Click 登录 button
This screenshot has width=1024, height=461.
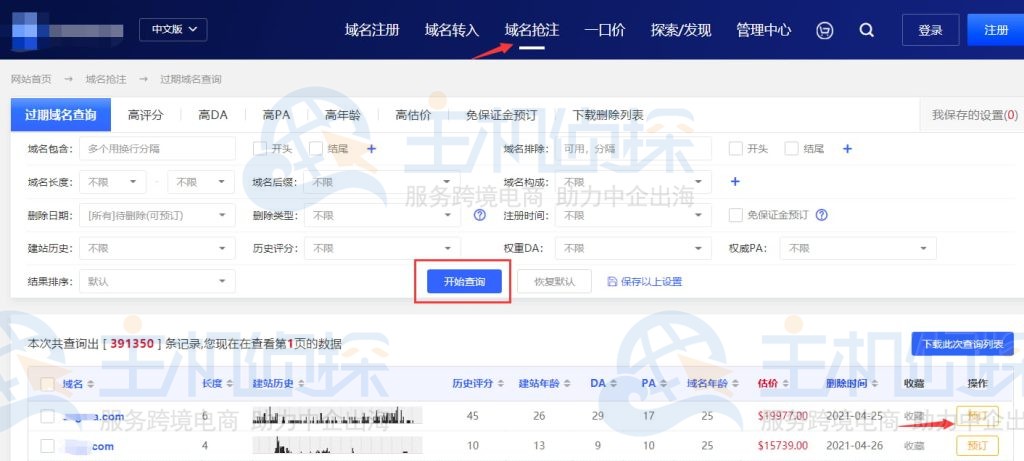[931, 30]
